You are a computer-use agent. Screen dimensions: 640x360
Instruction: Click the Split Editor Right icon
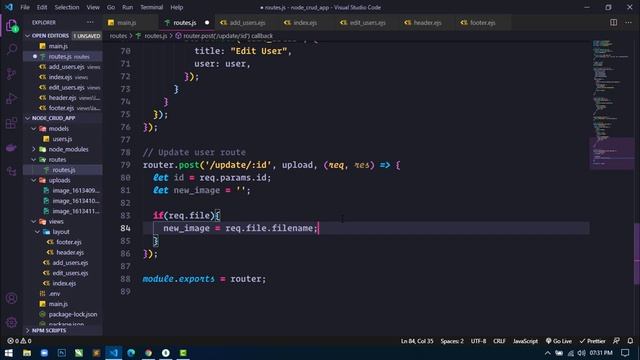[x=613, y=22]
